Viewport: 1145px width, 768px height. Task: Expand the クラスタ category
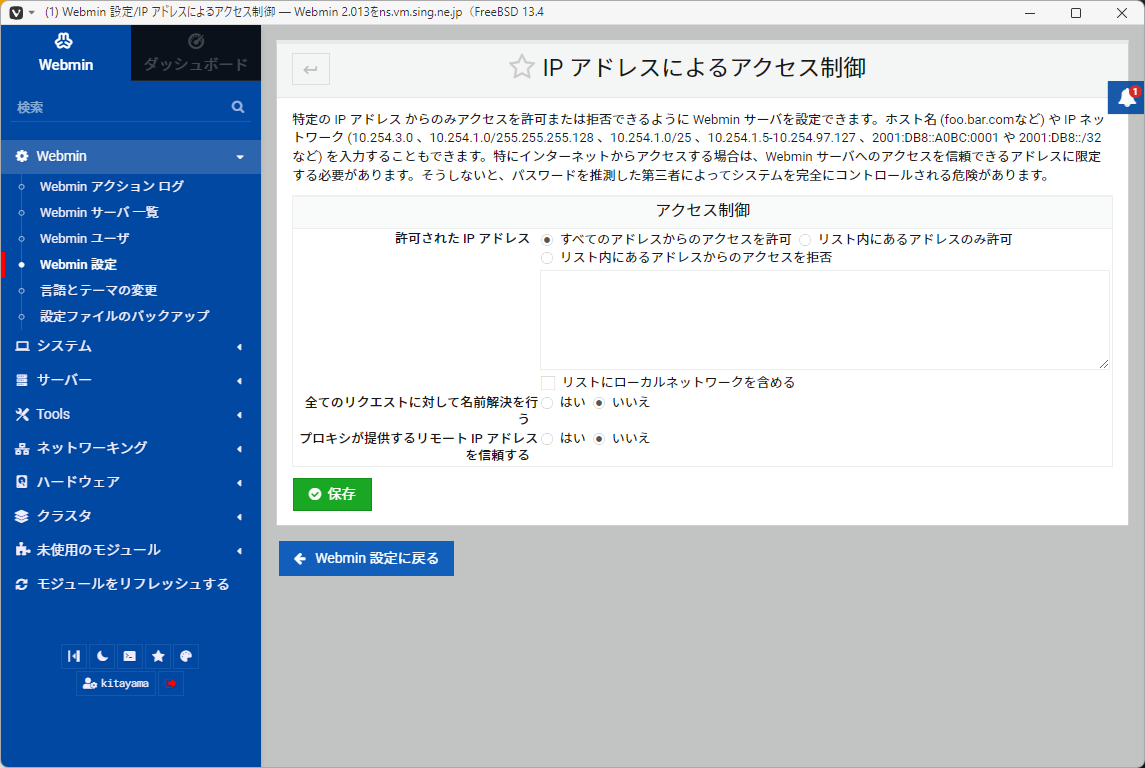pos(131,516)
